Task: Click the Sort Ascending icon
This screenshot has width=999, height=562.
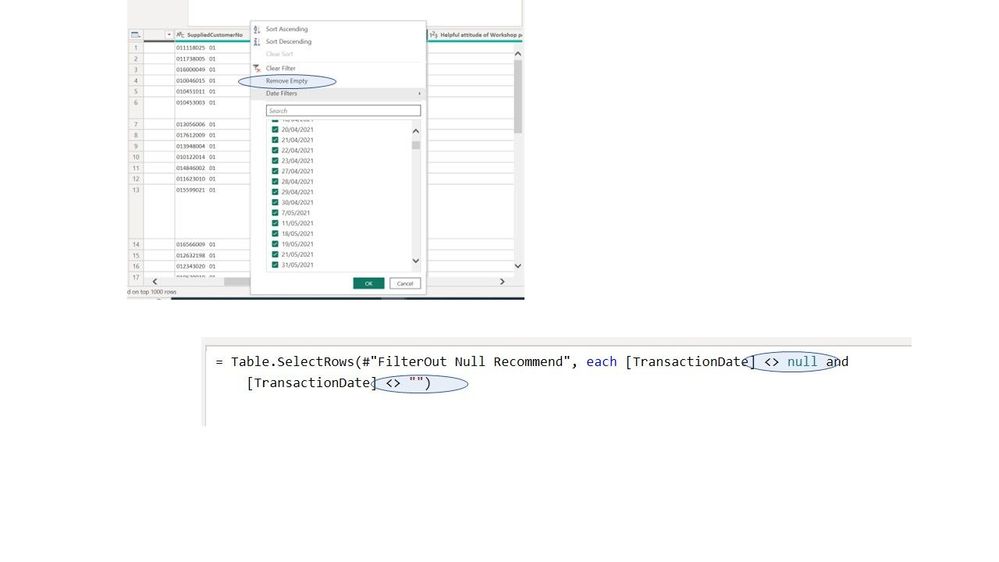Action: [x=257, y=29]
